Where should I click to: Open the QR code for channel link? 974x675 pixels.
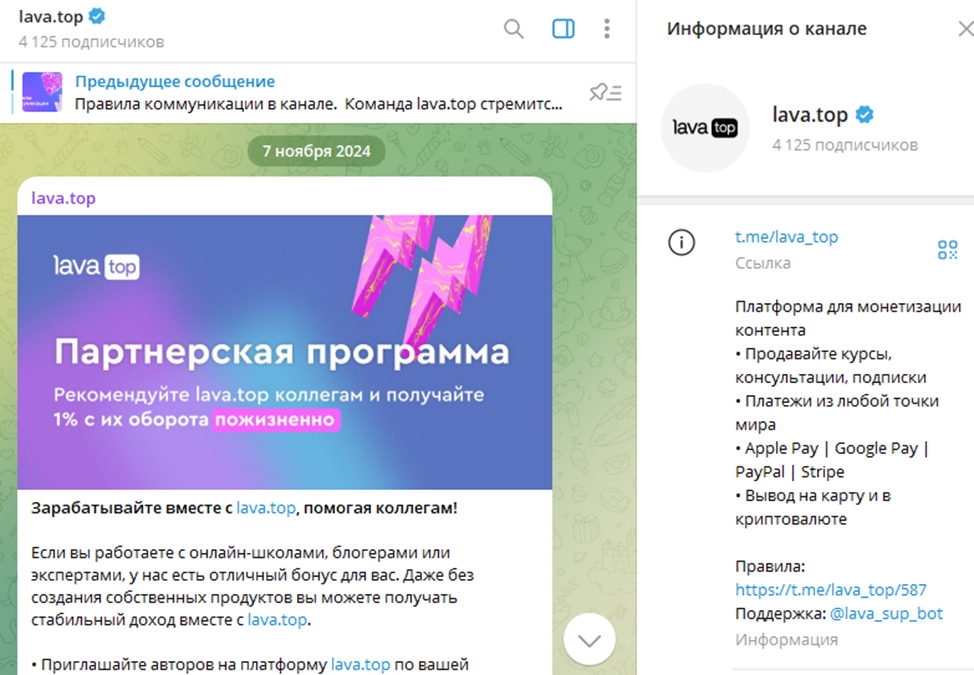coord(947,250)
